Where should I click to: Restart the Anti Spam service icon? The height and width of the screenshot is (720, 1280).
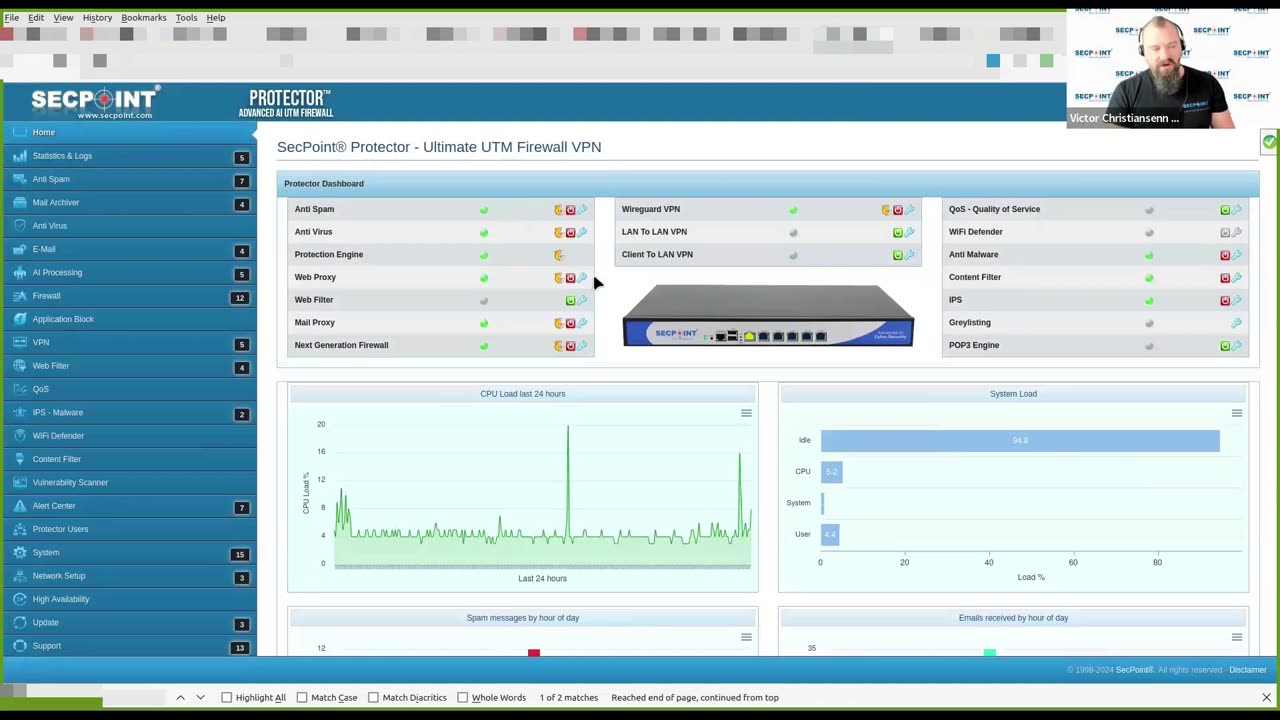[x=559, y=210]
